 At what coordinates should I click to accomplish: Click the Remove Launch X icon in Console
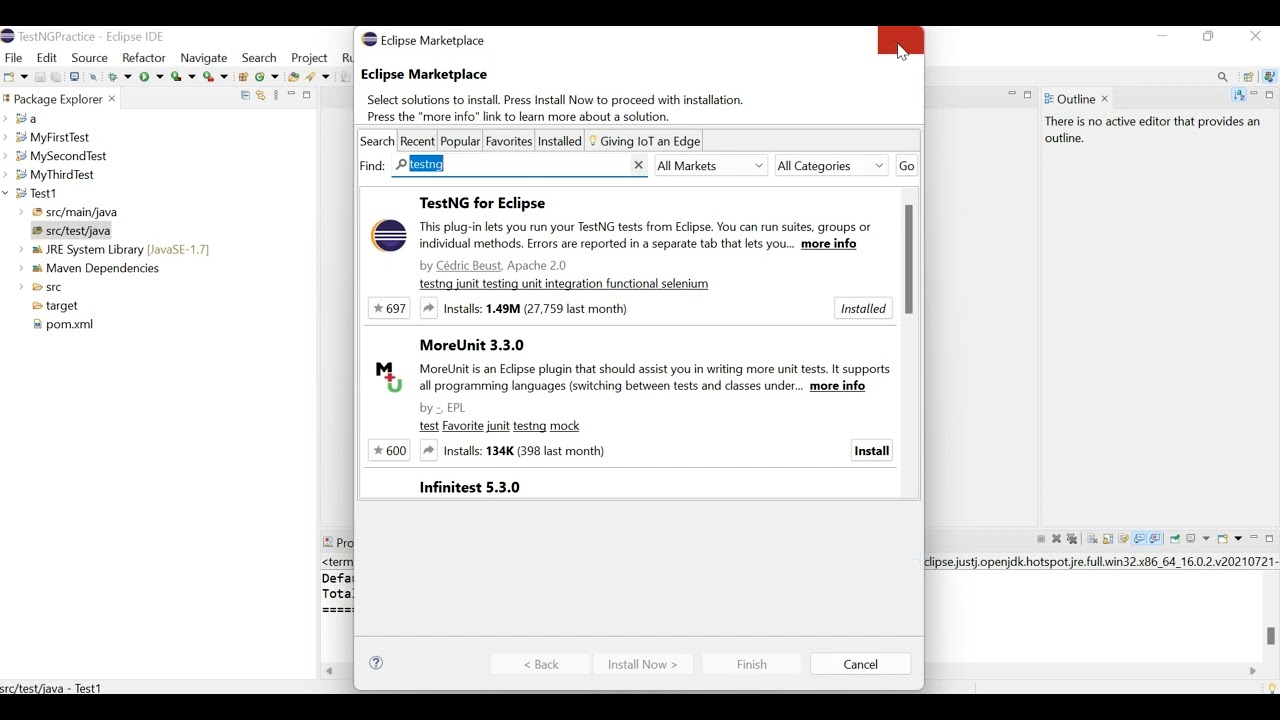(x=1056, y=539)
